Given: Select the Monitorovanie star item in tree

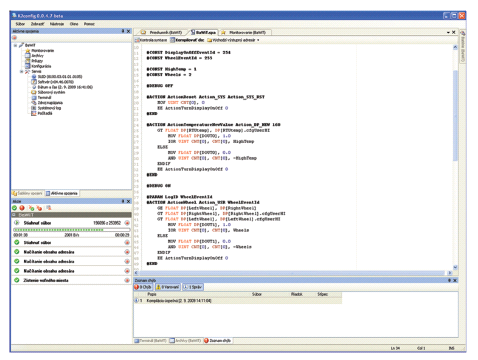Looking at the screenshot, I should (x=39, y=51).
